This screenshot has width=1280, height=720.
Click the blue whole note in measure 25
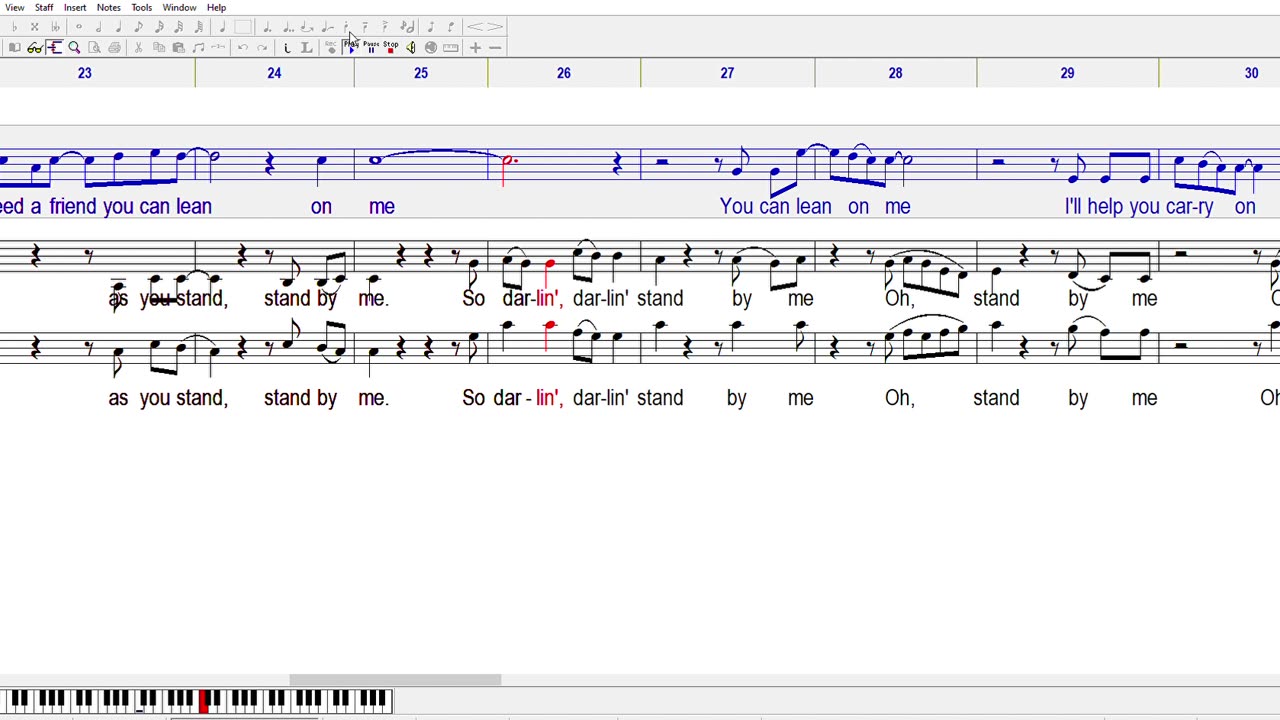[375, 160]
